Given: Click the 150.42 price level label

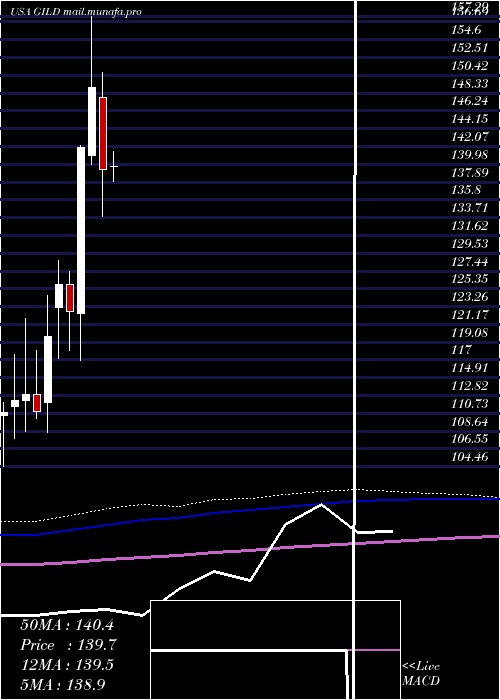Looking at the screenshot, I should tap(469, 66).
